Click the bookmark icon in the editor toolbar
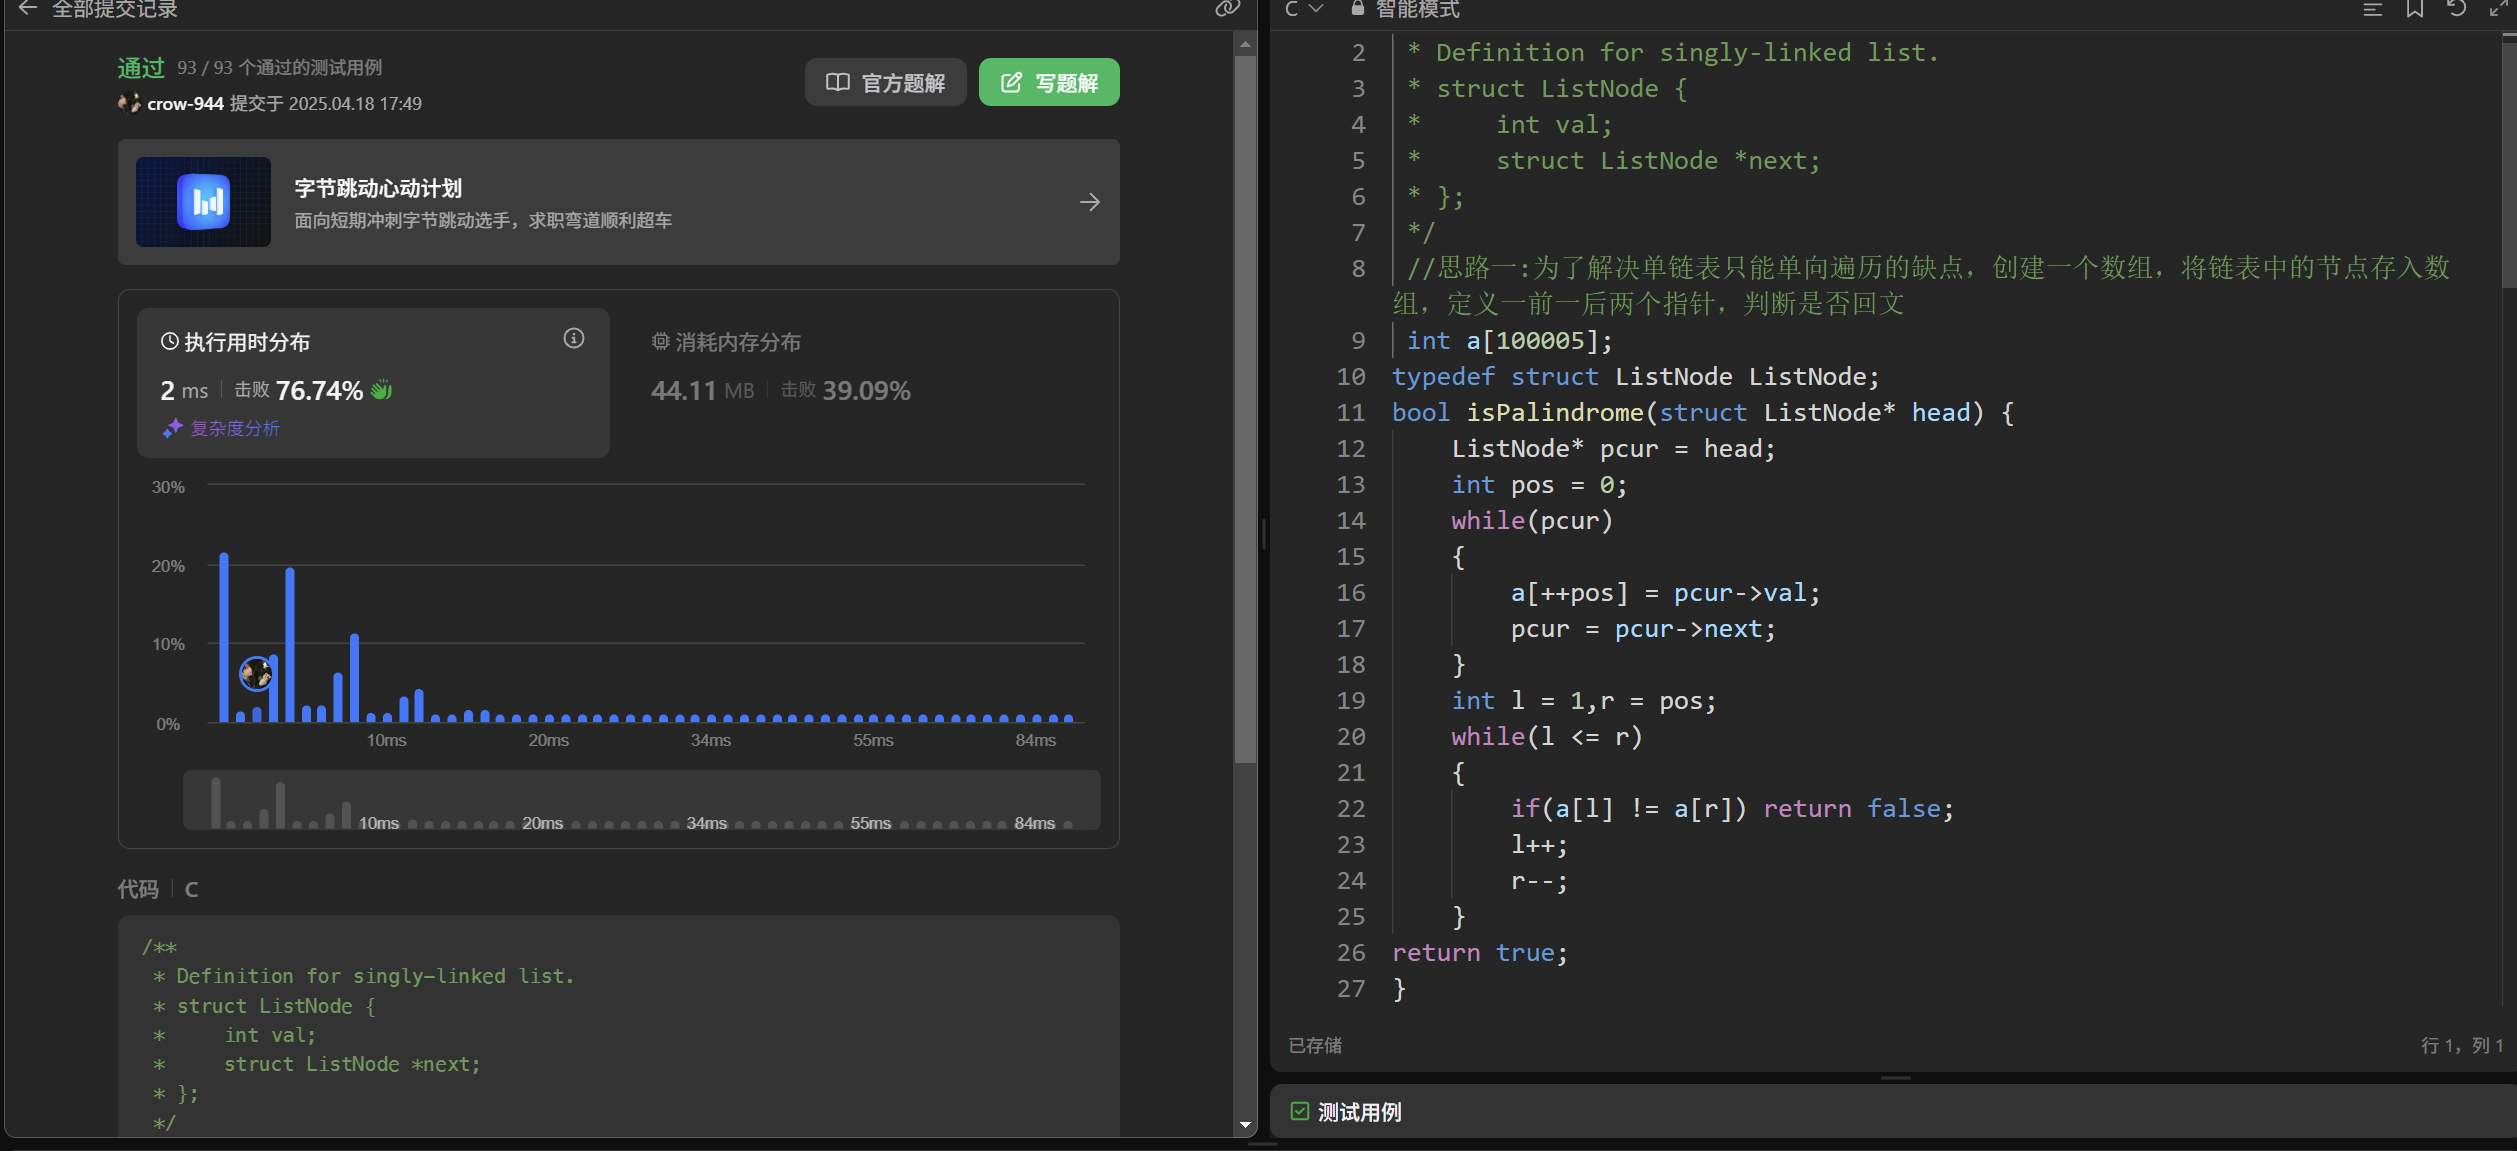Screen dimensions: 2517x1151 click(x=2415, y=9)
